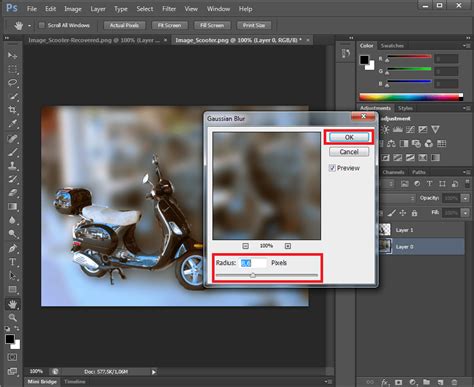This screenshot has height=387, width=474.
Task: Select the History Brush tool
Action: pyautogui.click(x=12, y=179)
